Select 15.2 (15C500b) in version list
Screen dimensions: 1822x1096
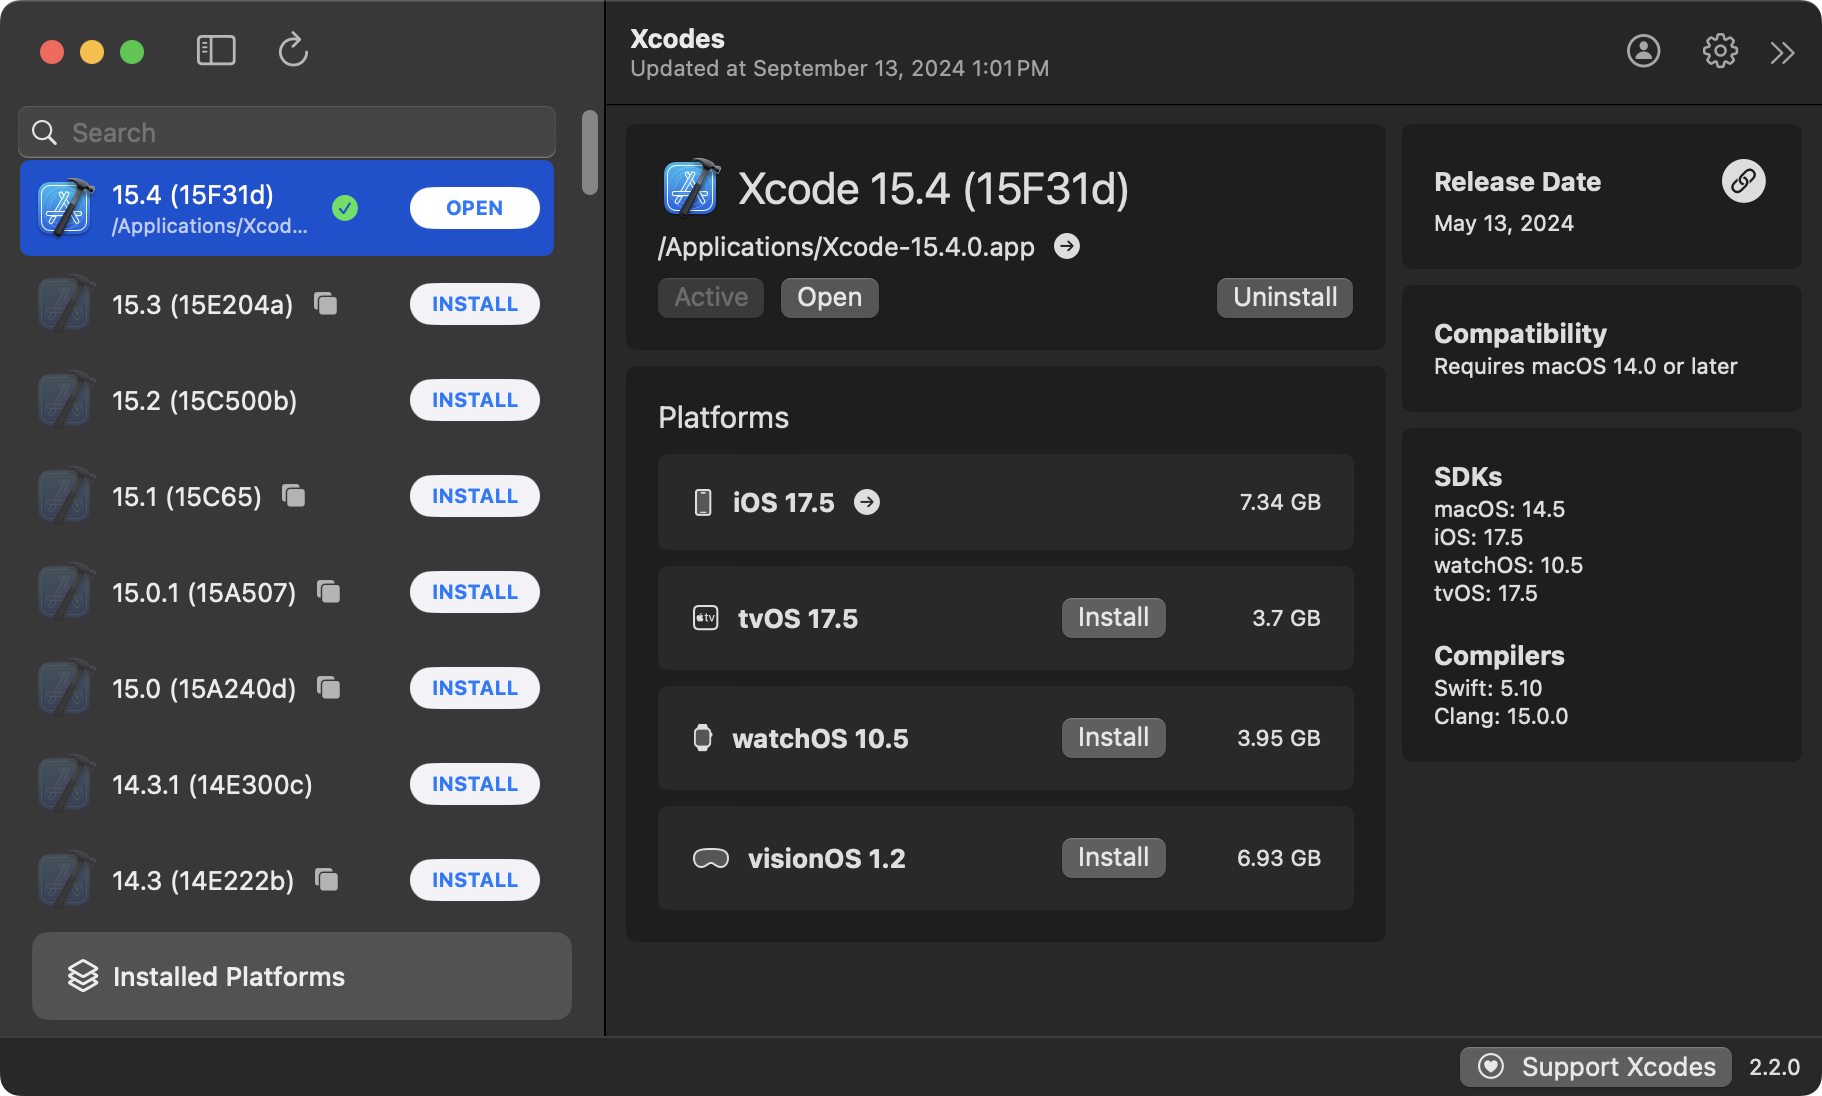click(205, 401)
